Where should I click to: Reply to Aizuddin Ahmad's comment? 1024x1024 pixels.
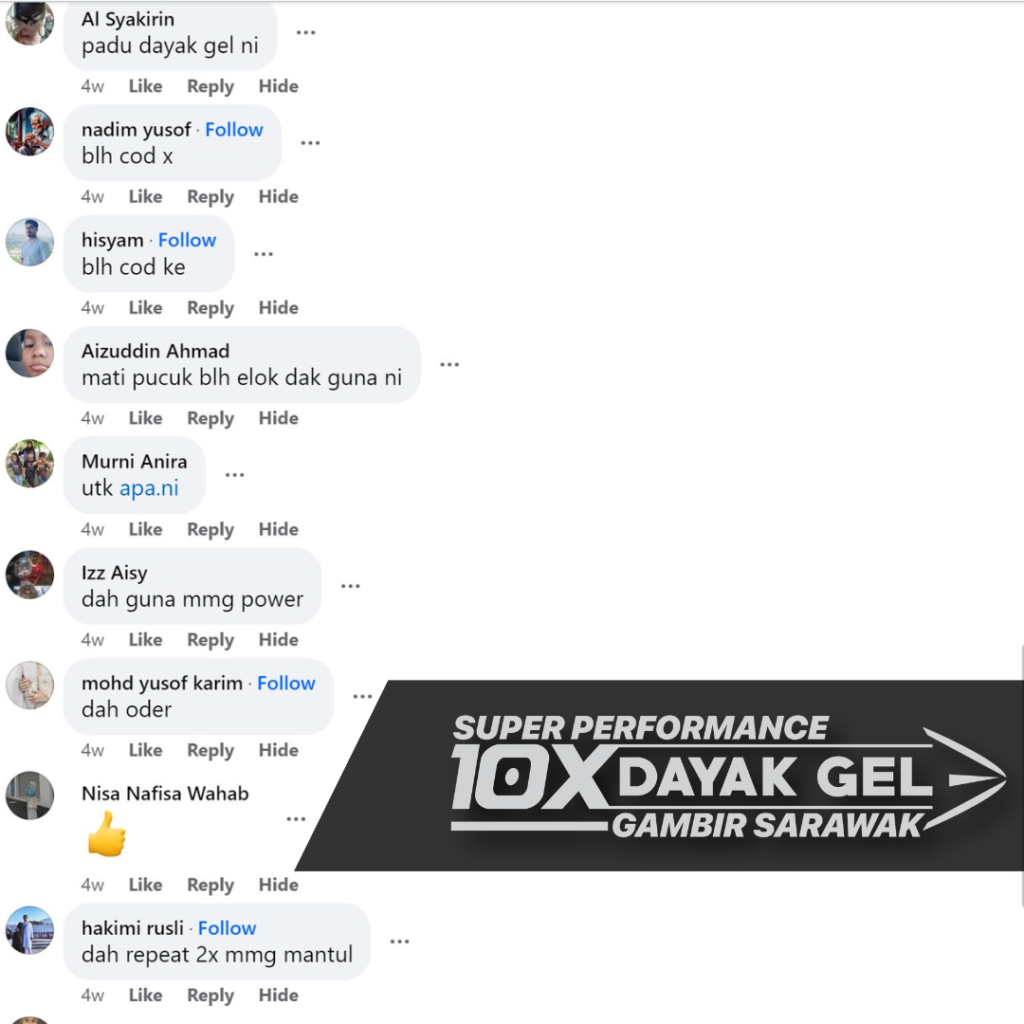pos(210,419)
